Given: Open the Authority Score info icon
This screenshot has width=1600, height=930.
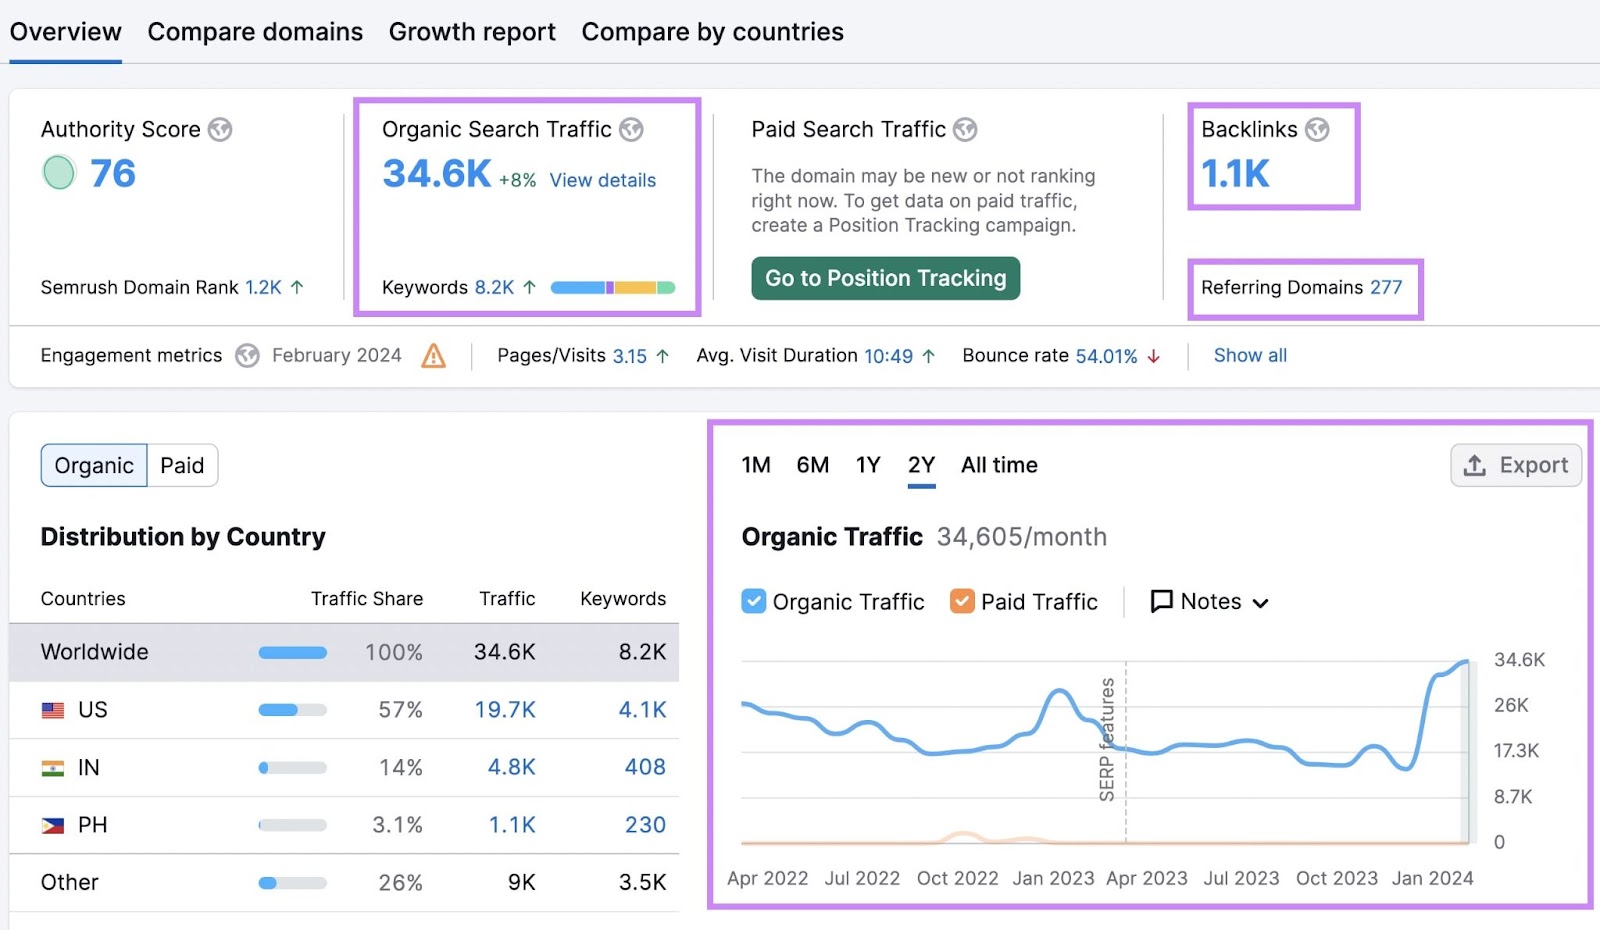Looking at the screenshot, I should point(221,129).
